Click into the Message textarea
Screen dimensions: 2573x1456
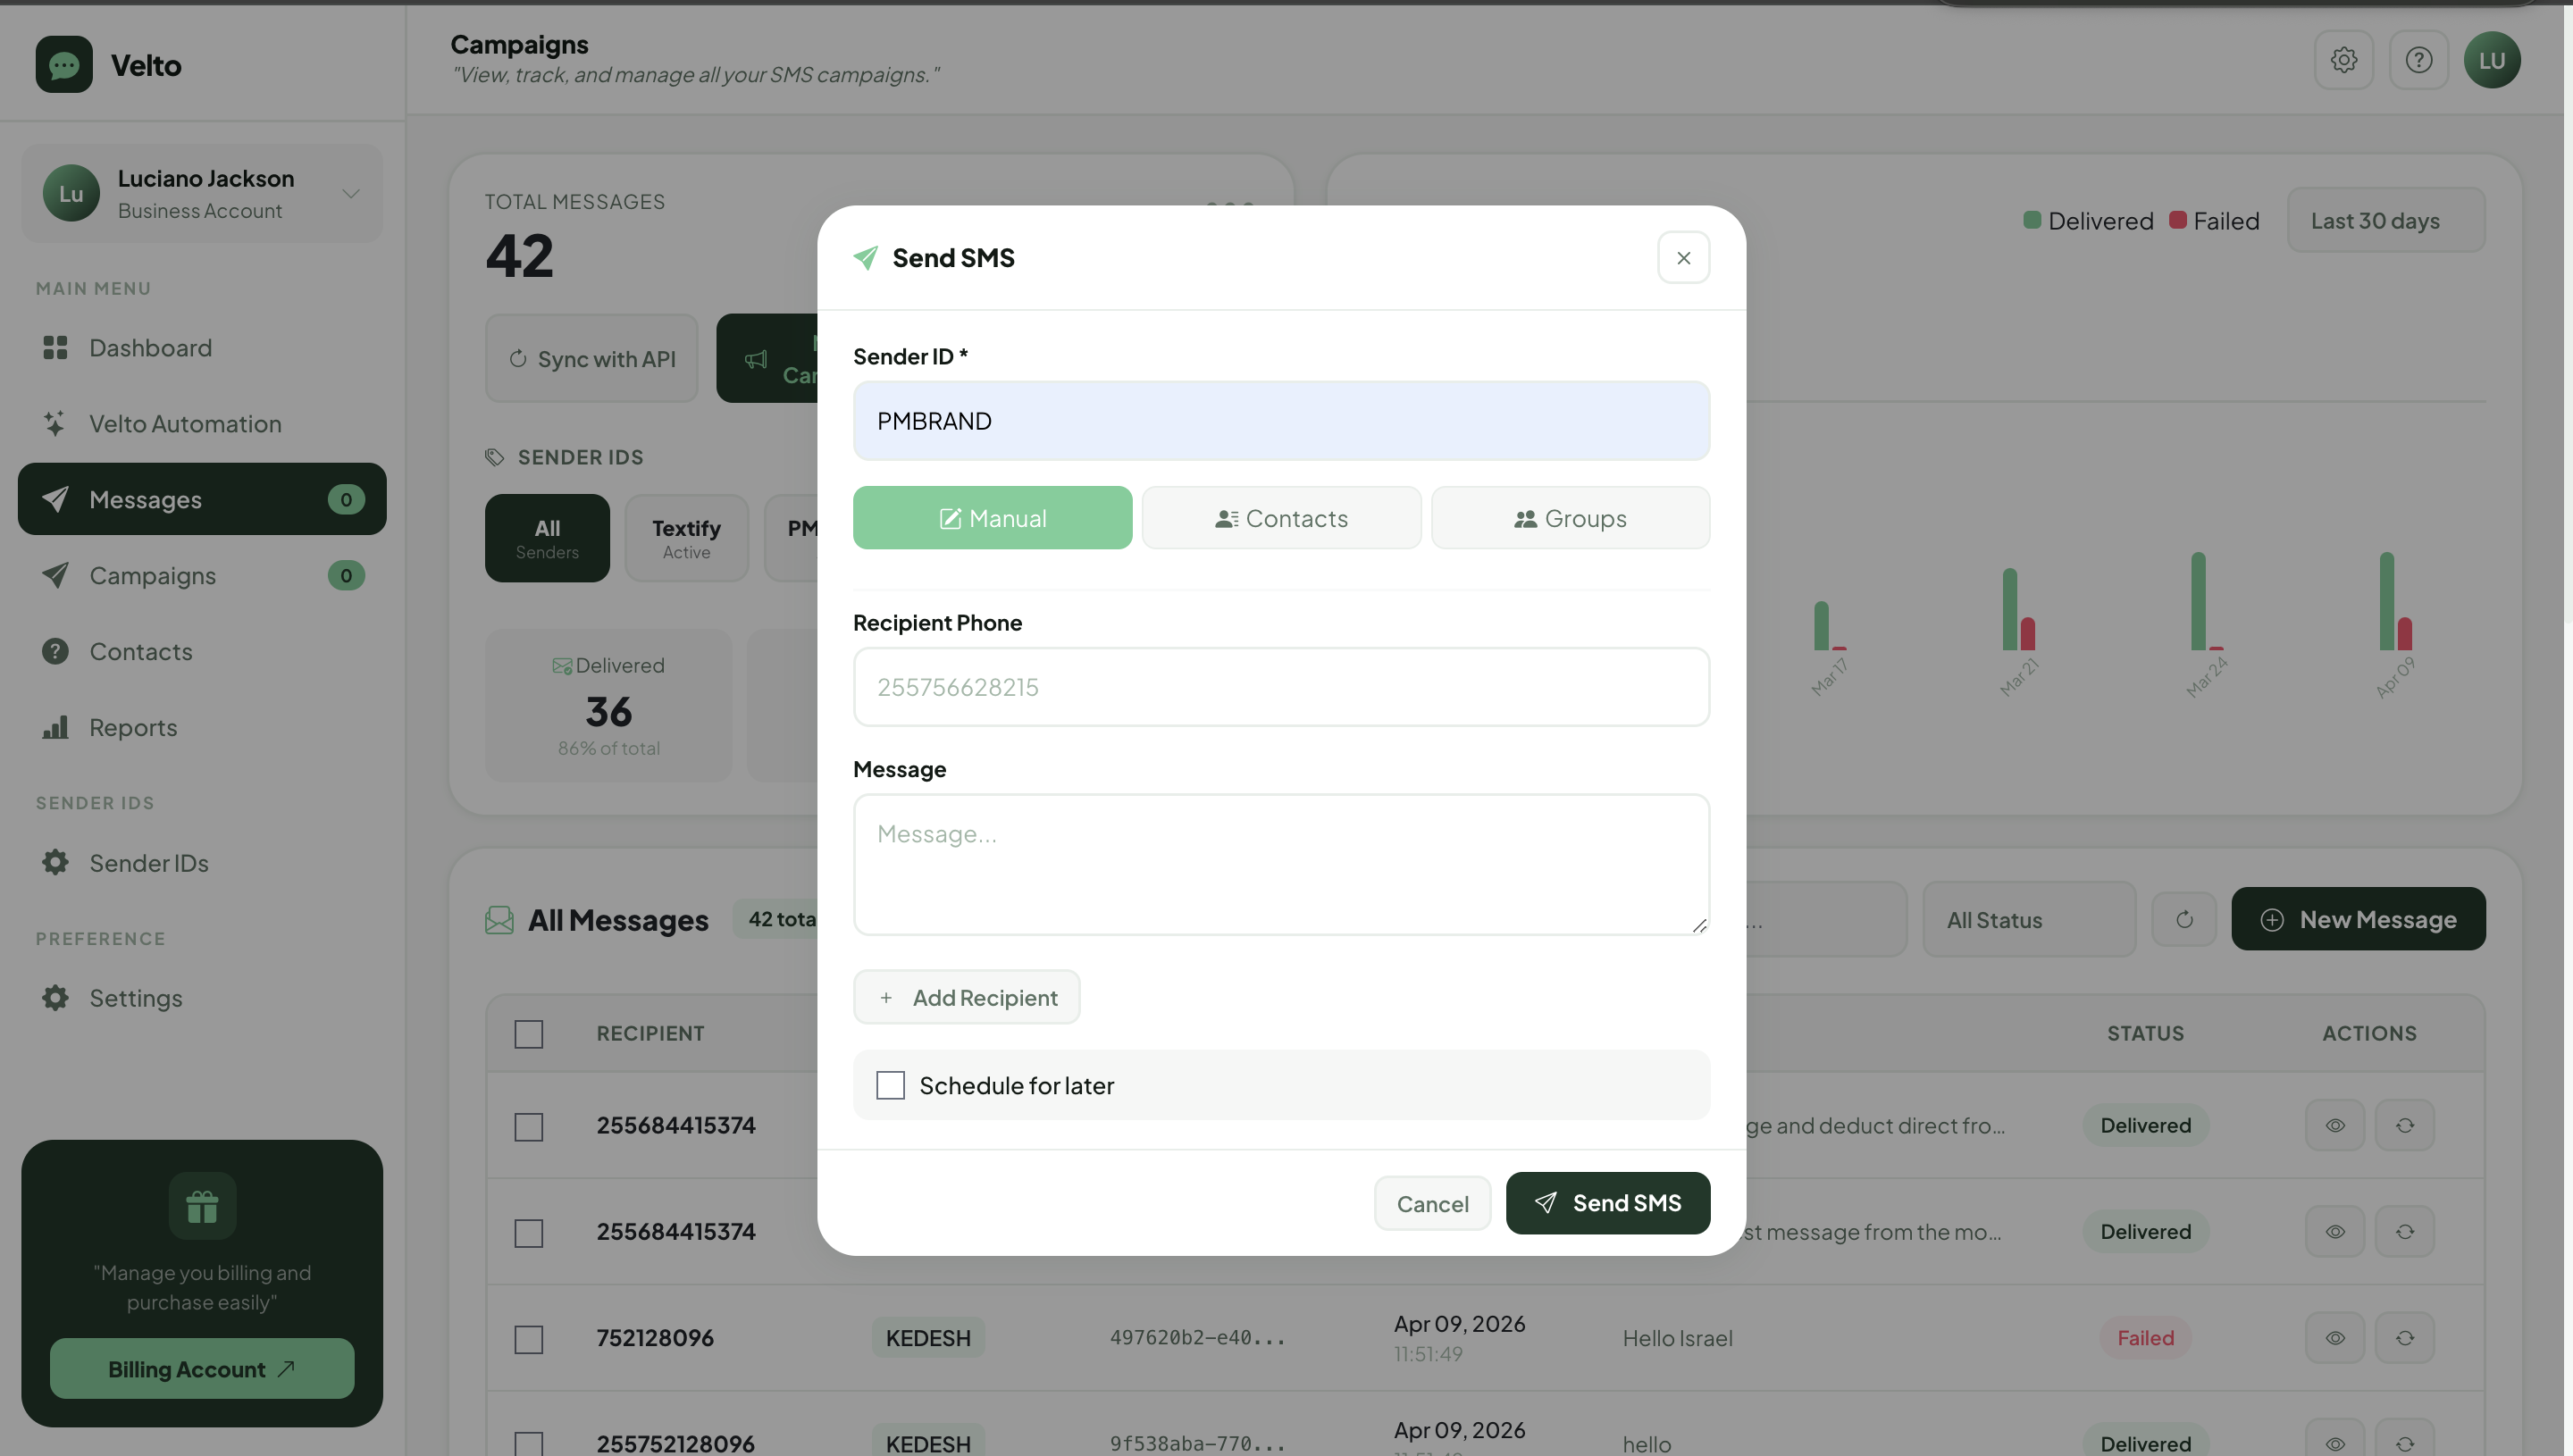(1281, 864)
